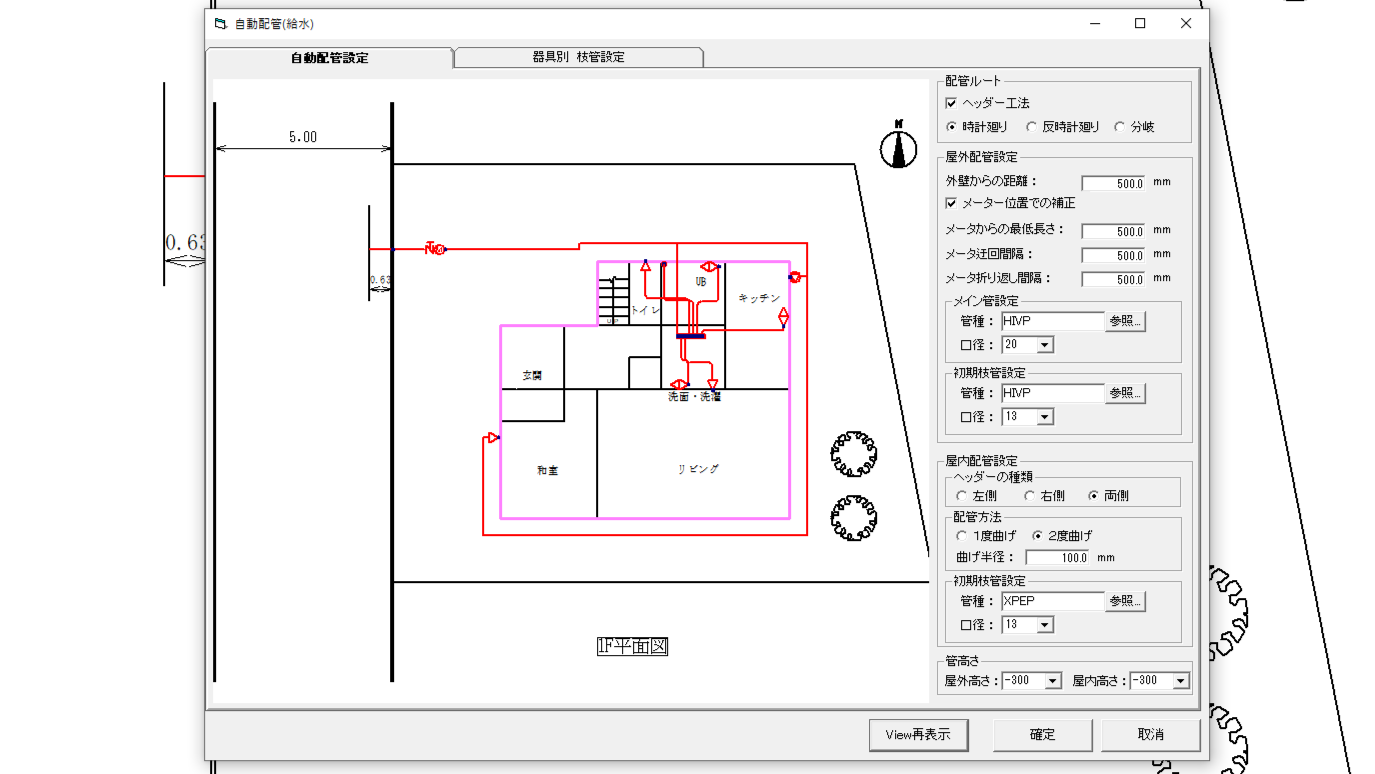Click the upper tree symbol in the yard
The width and height of the screenshot is (1375, 774).
pyautogui.click(x=854, y=455)
